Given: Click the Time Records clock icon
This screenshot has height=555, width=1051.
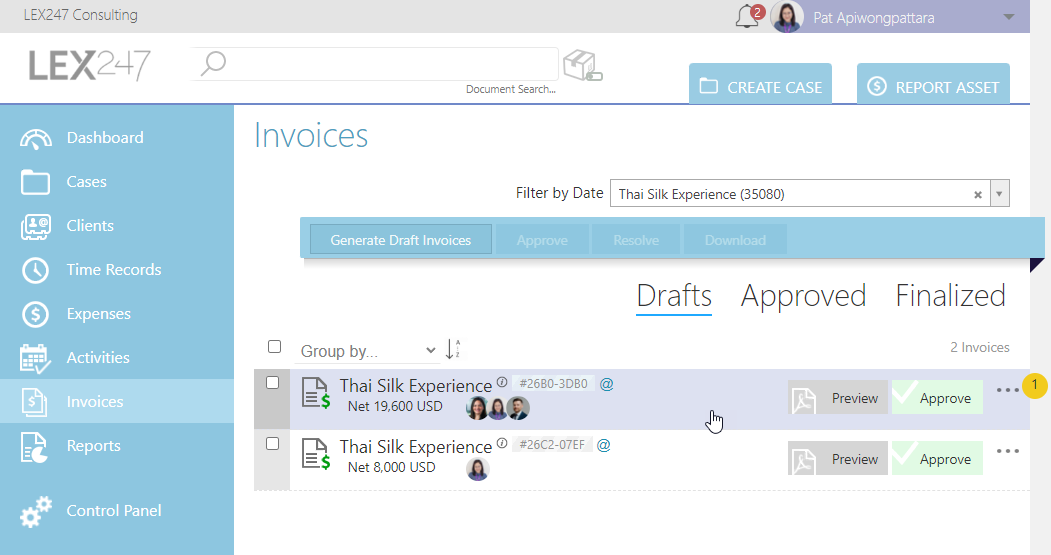Looking at the screenshot, I should click(x=35, y=270).
